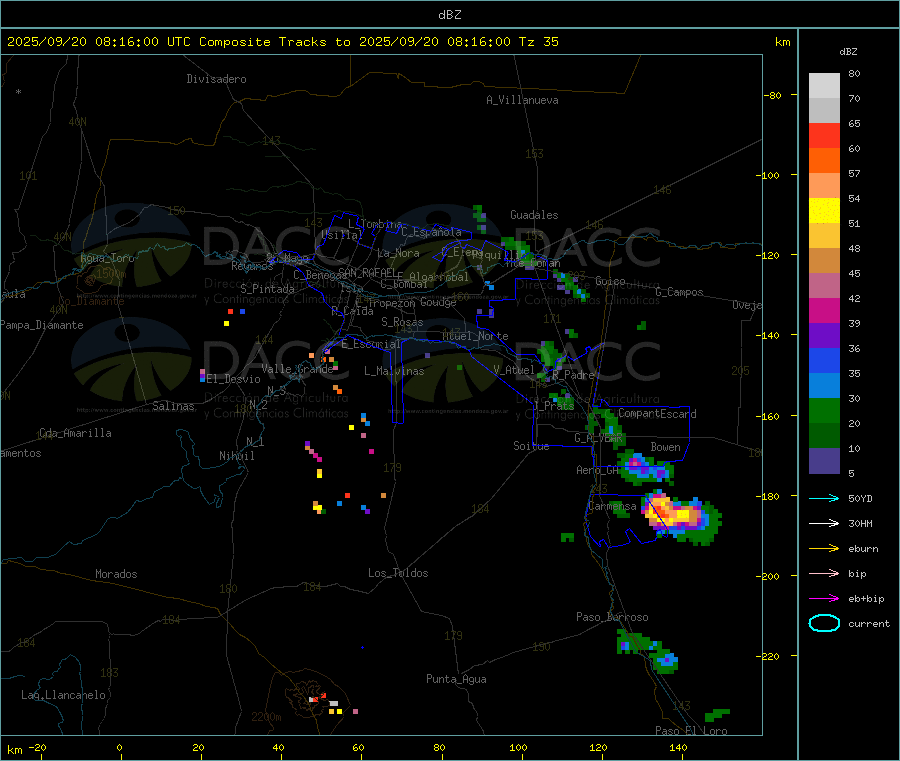The image size is (900, 761).
Task: Click the 140 km horizontal axis tick label
Action: 678,747
